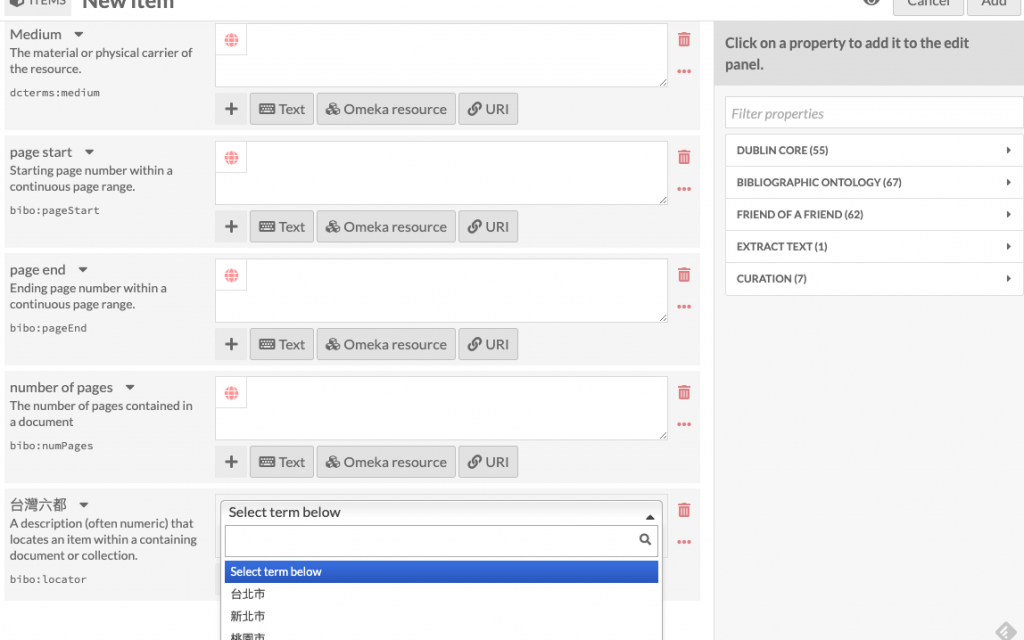The width and height of the screenshot is (1024, 640).
Task: Expand the Bibliographic Ontology vocabulary
Action: (x=874, y=182)
